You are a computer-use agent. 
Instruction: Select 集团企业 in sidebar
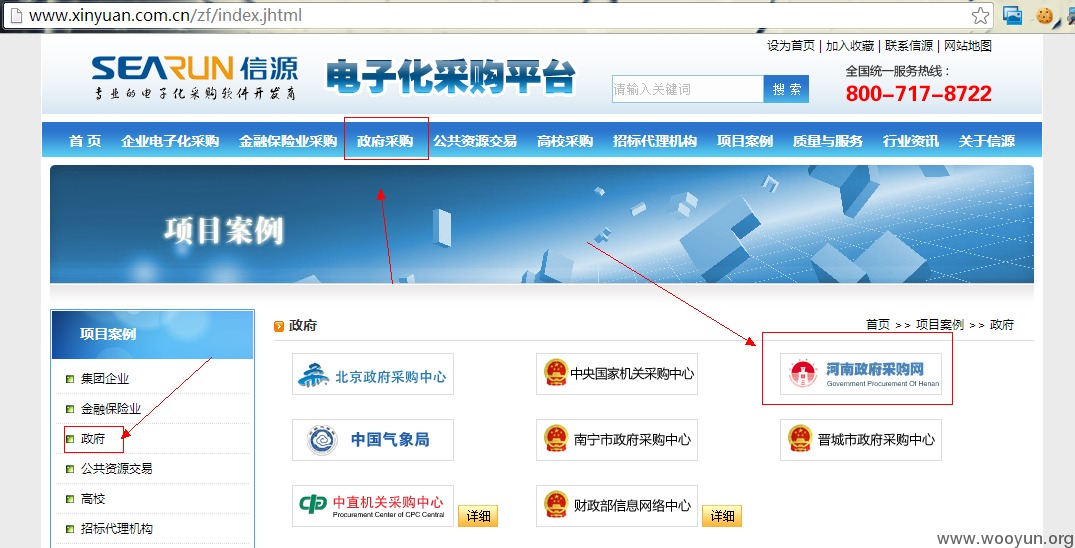point(105,379)
